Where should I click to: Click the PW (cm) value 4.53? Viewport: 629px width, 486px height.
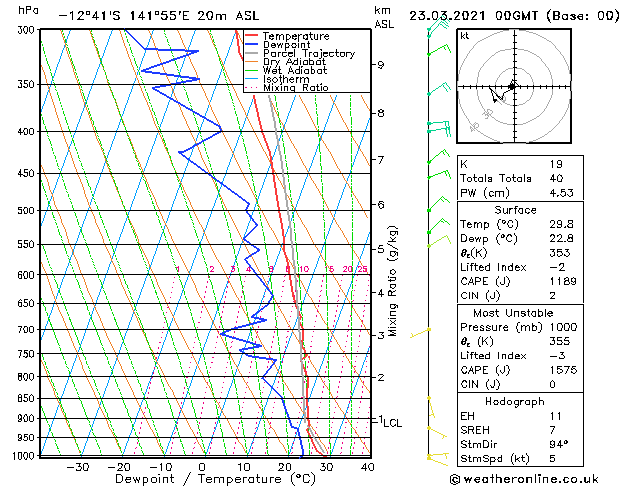(x=561, y=193)
